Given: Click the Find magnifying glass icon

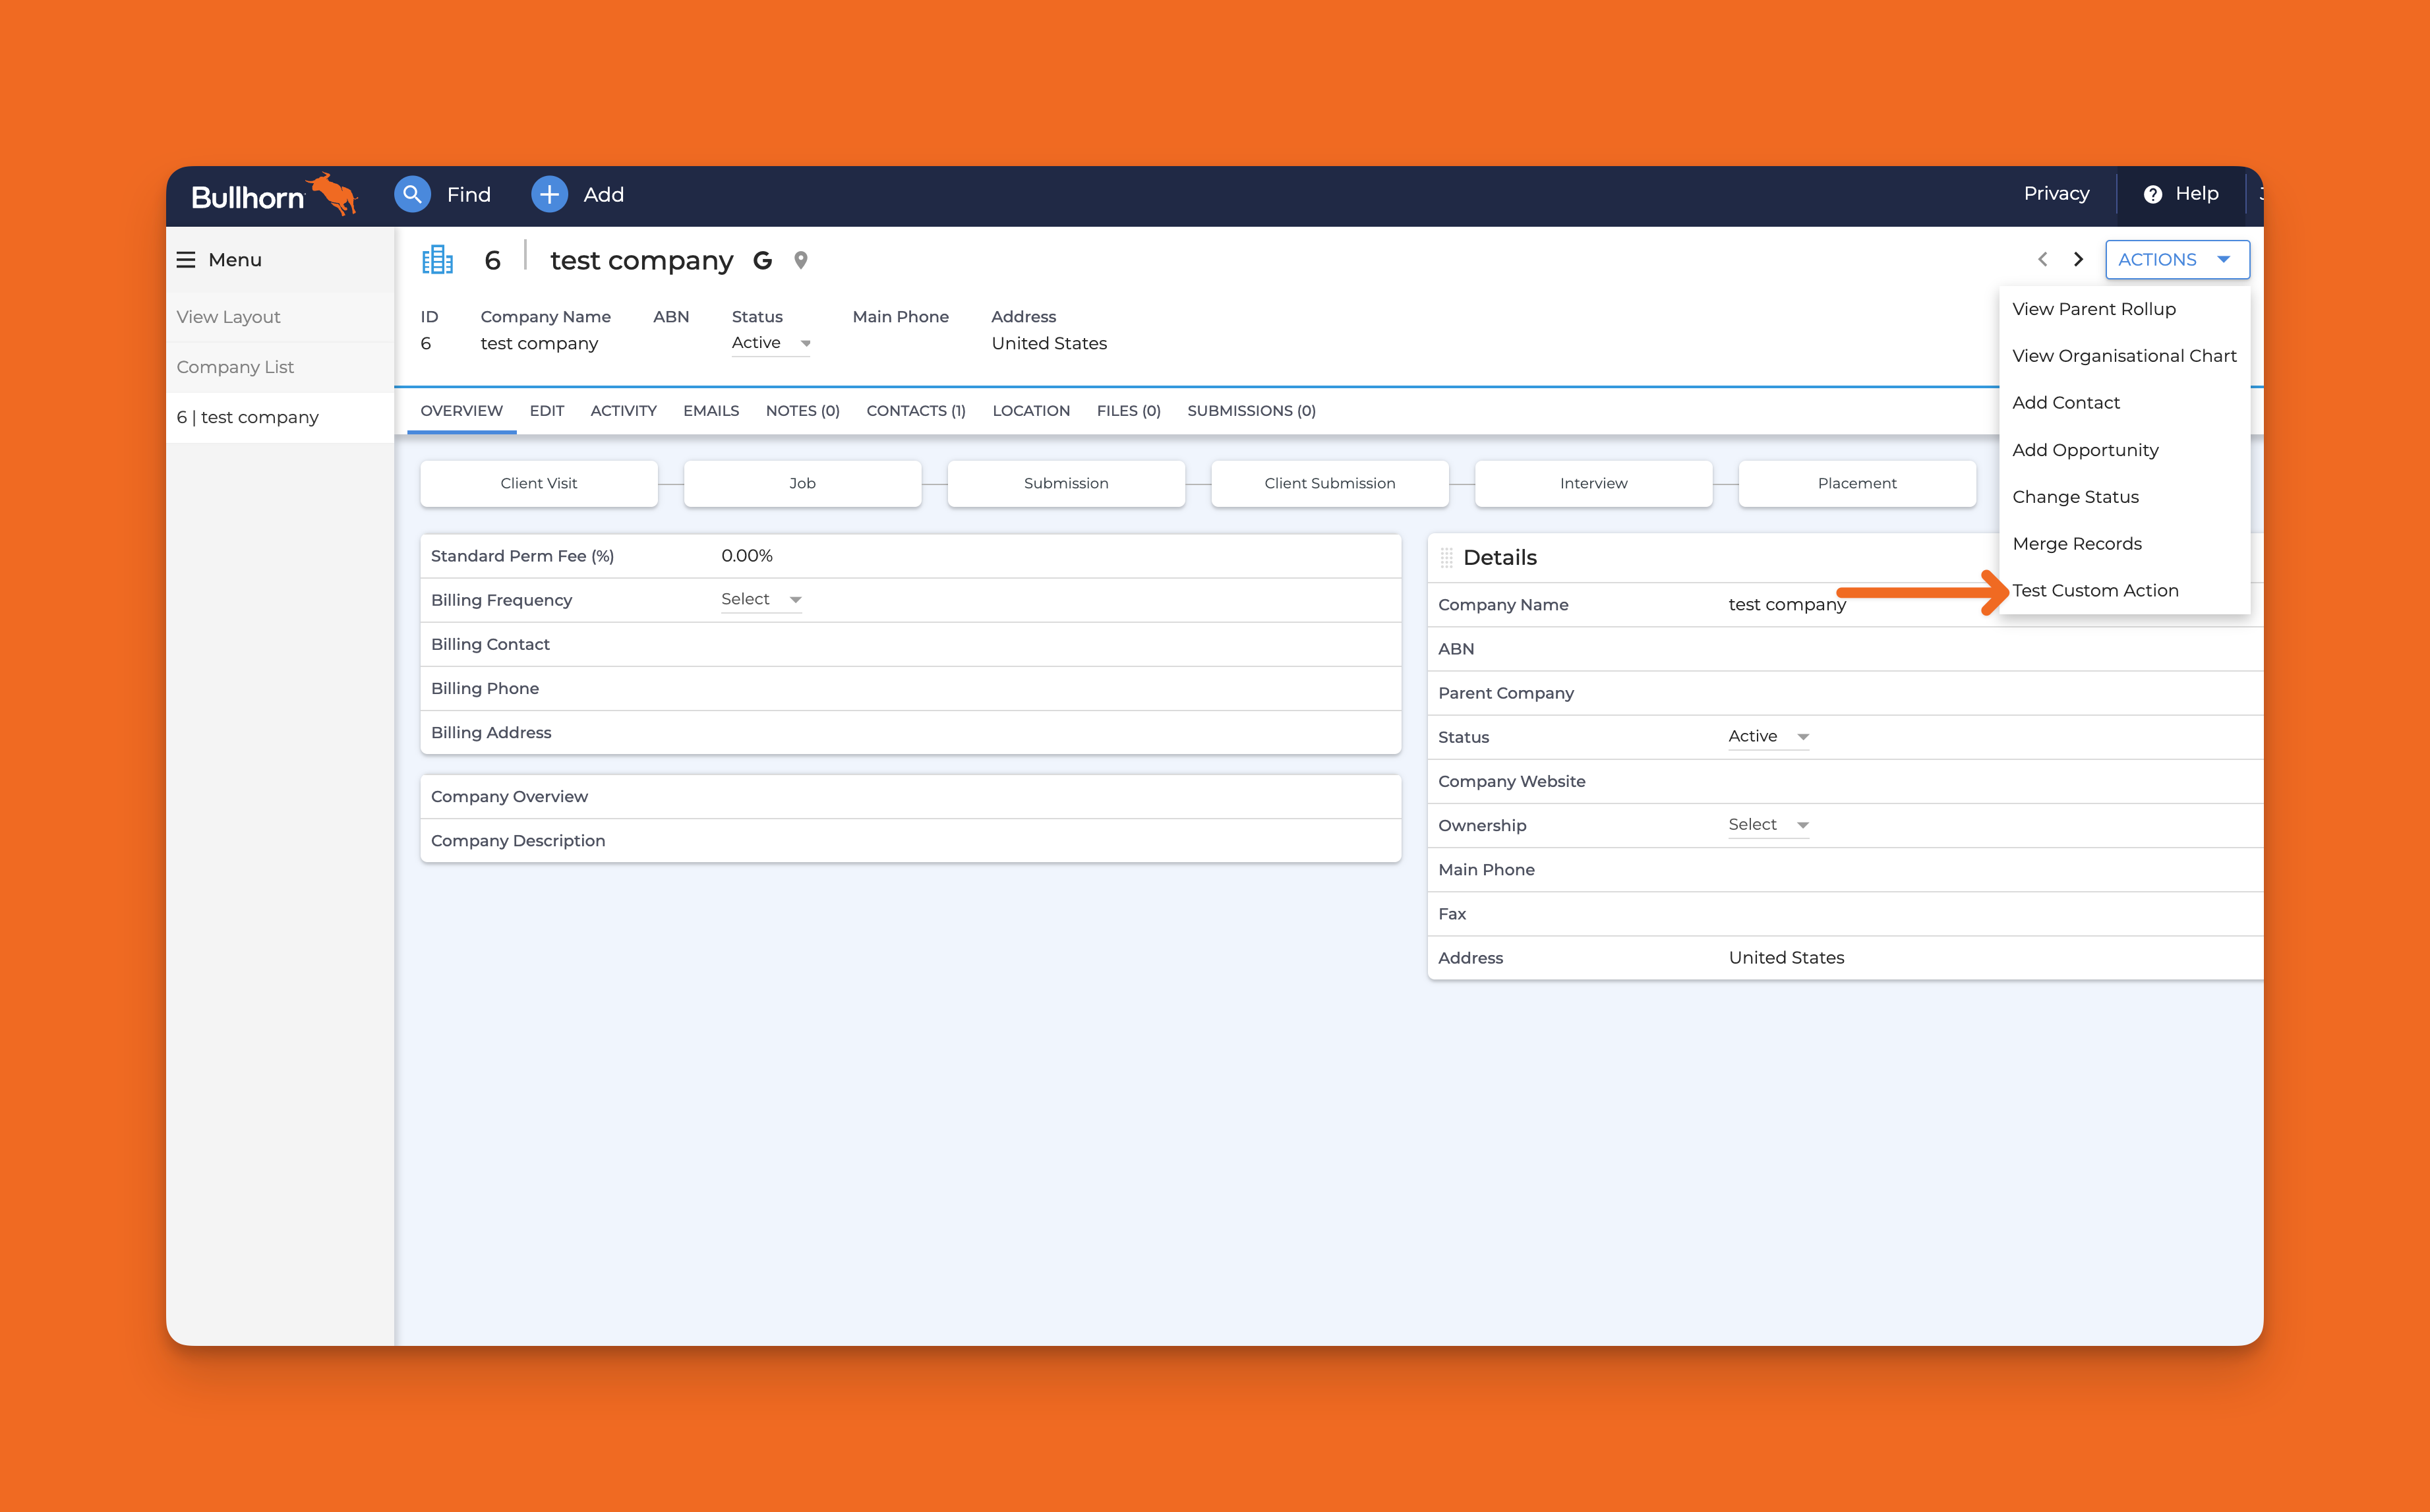Looking at the screenshot, I should pos(412,194).
